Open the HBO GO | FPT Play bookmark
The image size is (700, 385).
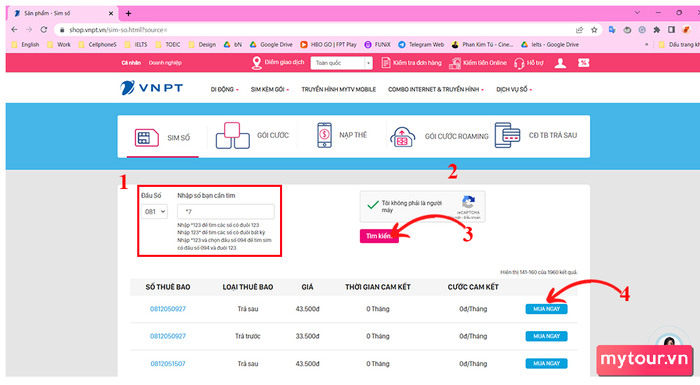pos(329,45)
